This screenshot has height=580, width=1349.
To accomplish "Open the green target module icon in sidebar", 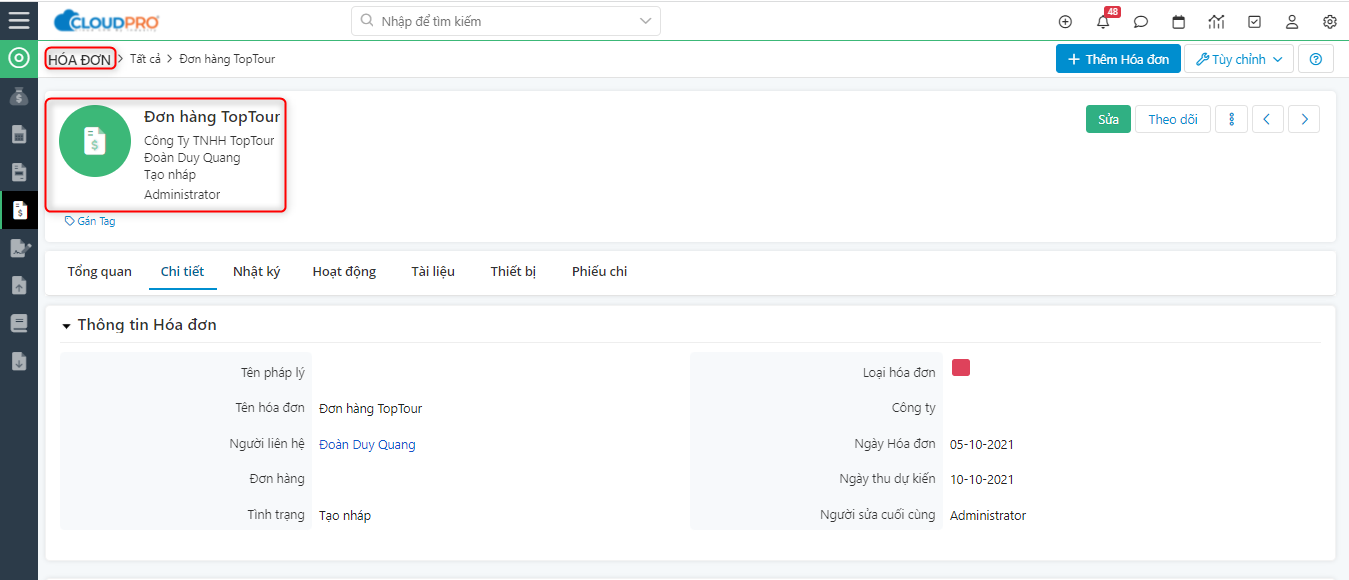I will click(x=18, y=58).
